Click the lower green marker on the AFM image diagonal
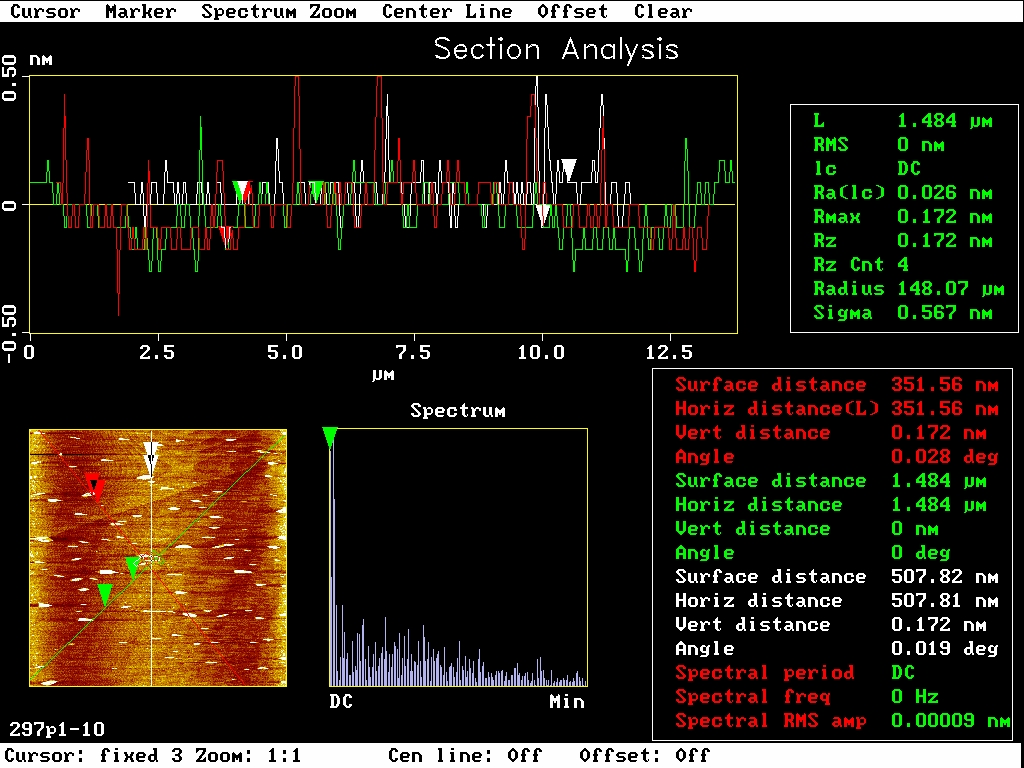1024x768 pixels. [104, 595]
